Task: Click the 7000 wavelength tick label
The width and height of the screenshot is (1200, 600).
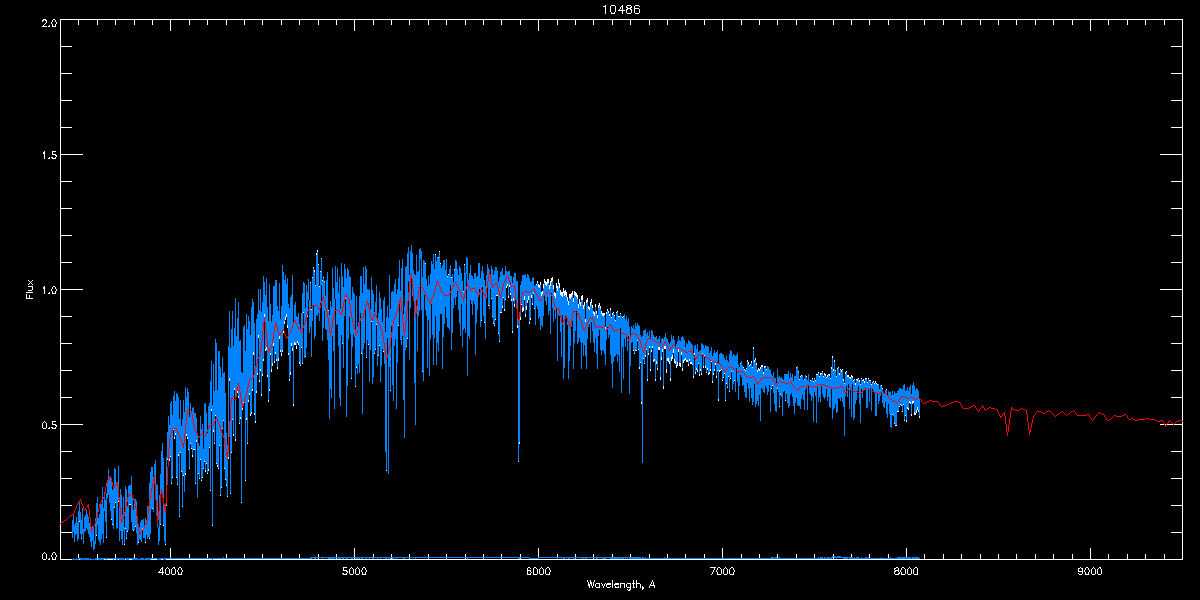Action: click(x=722, y=572)
